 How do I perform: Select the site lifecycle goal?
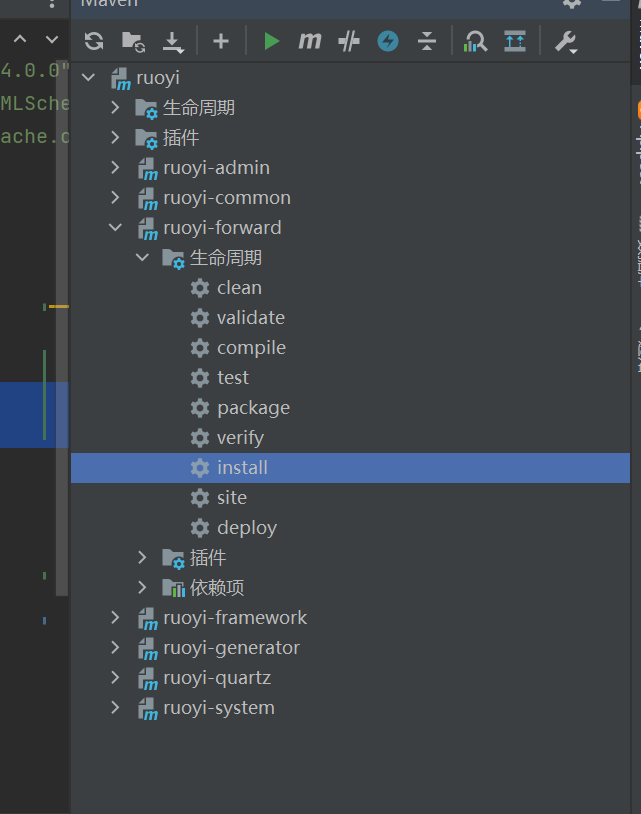point(231,498)
